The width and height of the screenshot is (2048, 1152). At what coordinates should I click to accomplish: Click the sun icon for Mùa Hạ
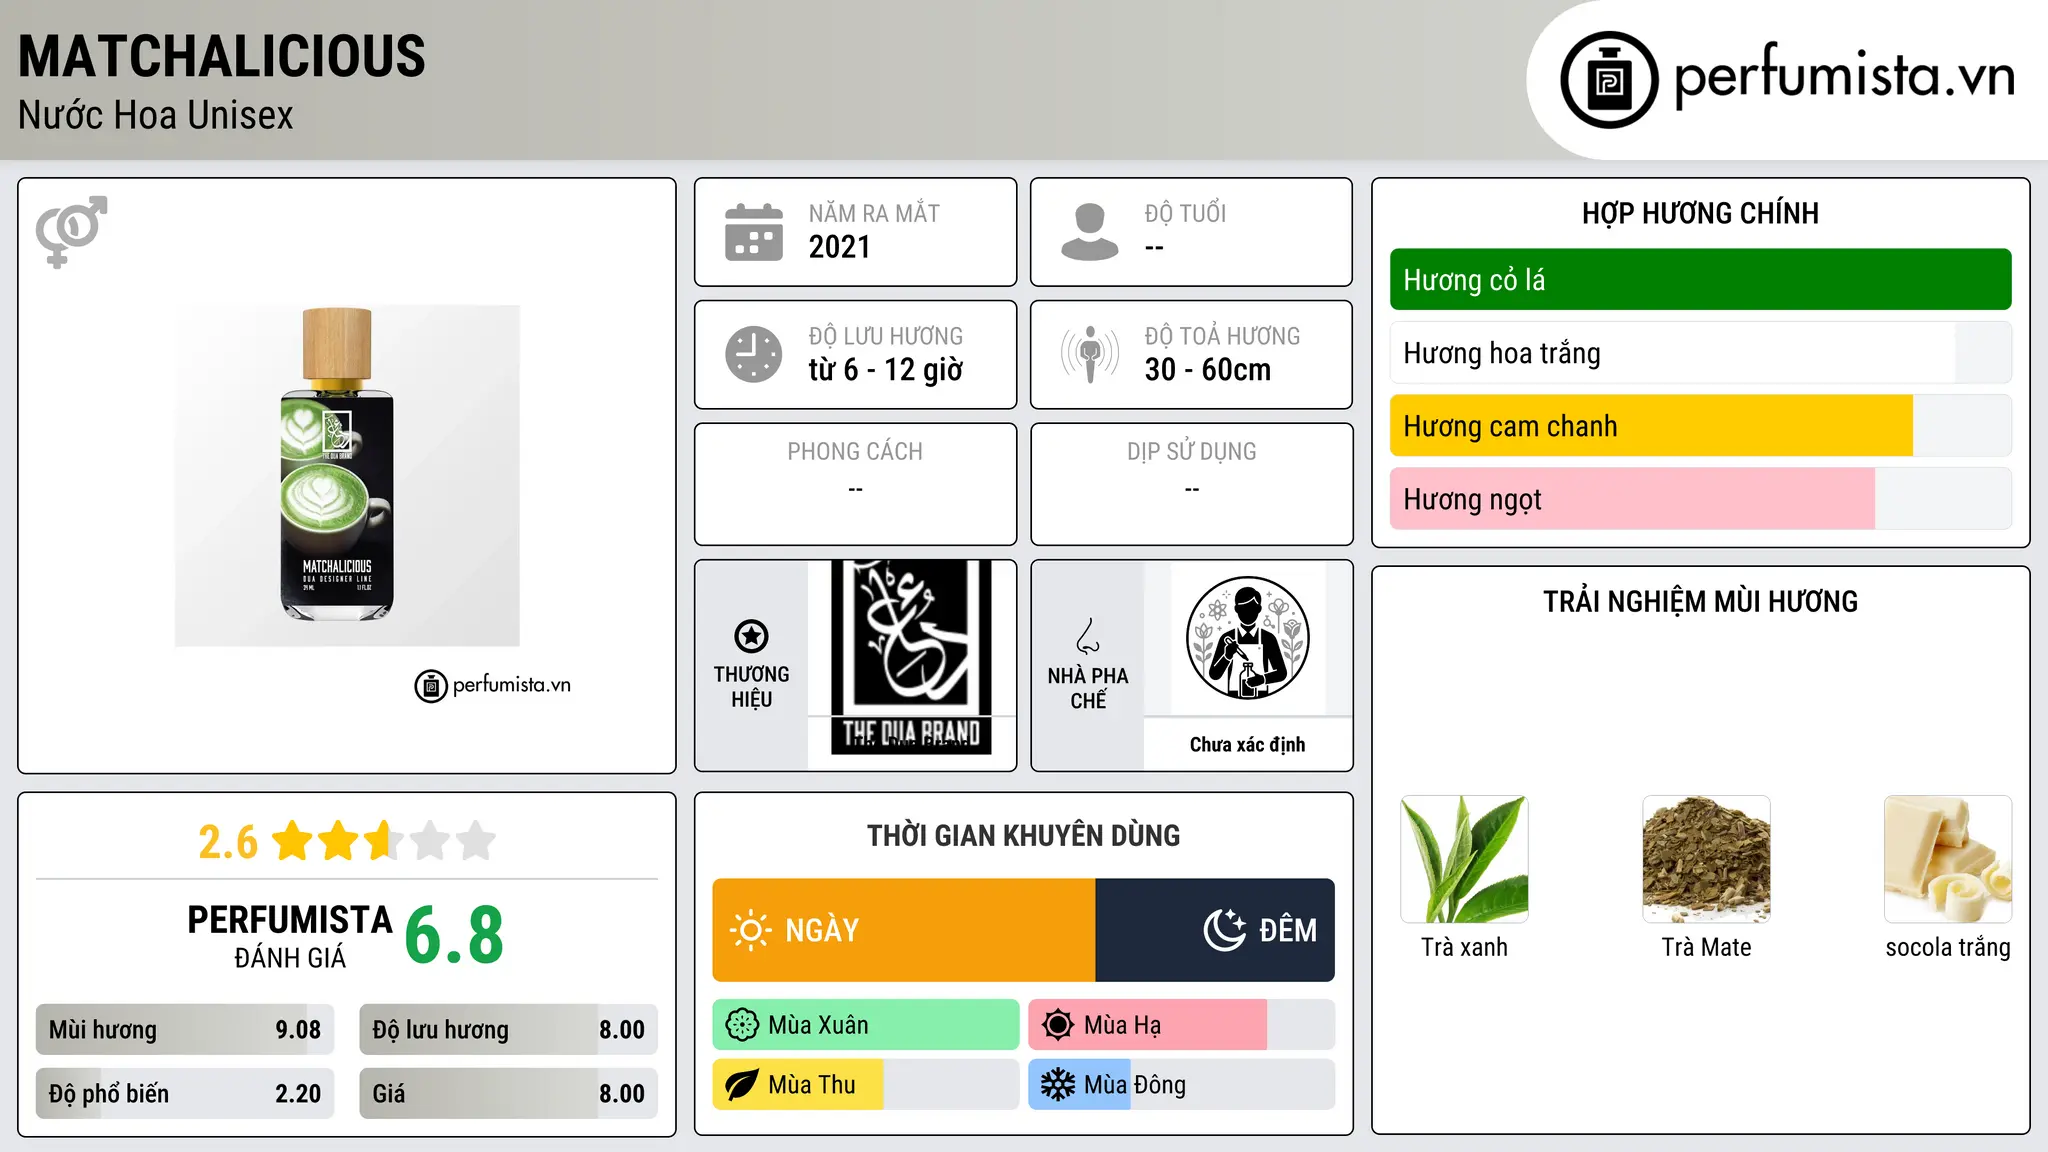tap(1058, 1025)
